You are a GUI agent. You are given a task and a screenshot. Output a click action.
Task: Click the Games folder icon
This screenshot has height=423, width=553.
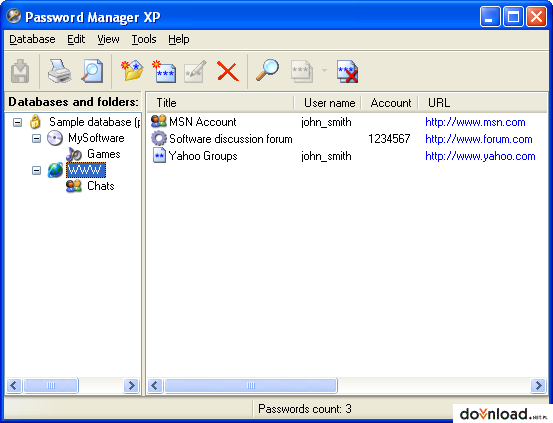coord(74,154)
